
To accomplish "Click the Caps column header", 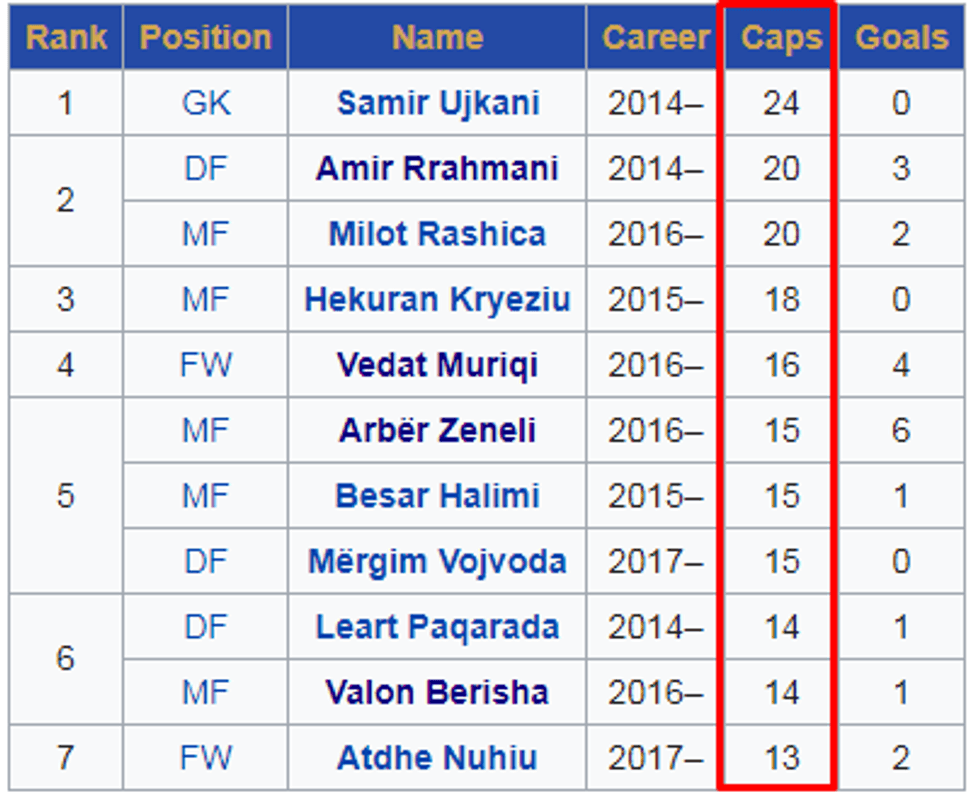I will tap(781, 38).
